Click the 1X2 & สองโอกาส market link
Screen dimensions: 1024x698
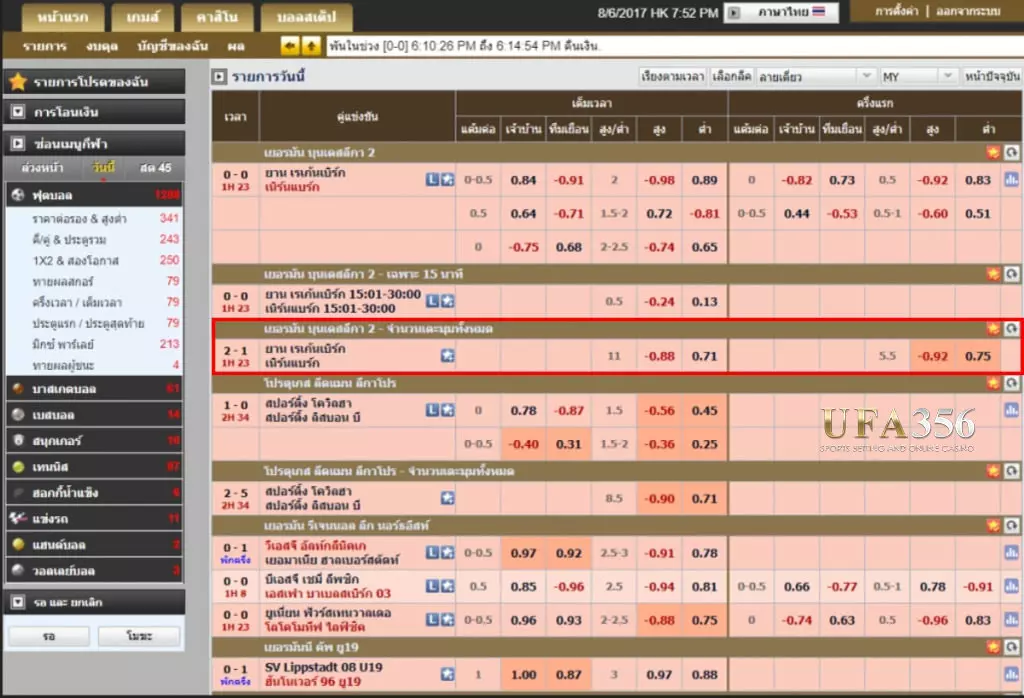coord(75,260)
